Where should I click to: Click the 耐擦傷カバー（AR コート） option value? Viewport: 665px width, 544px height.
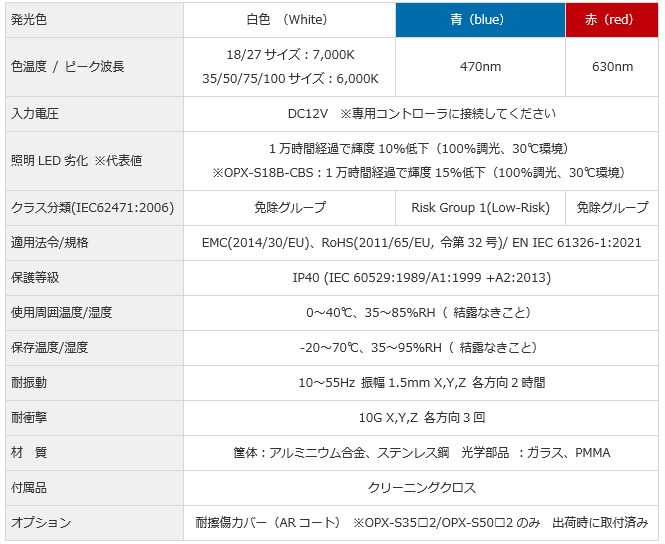pos(421,522)
